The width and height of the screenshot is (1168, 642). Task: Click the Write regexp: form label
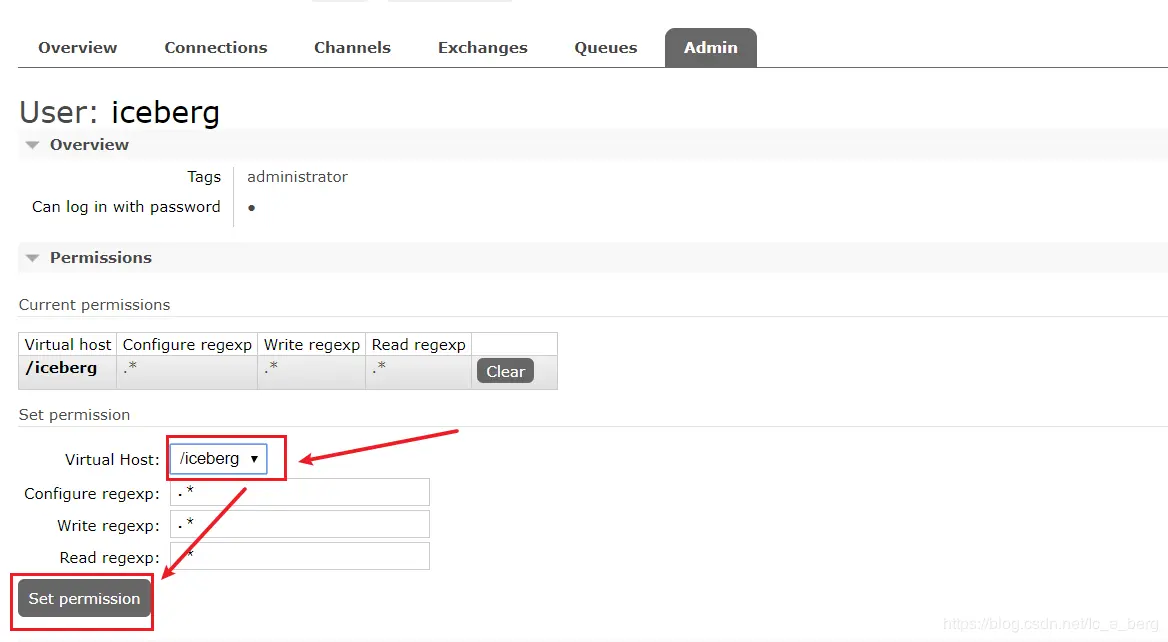click(x=108, y=526)
